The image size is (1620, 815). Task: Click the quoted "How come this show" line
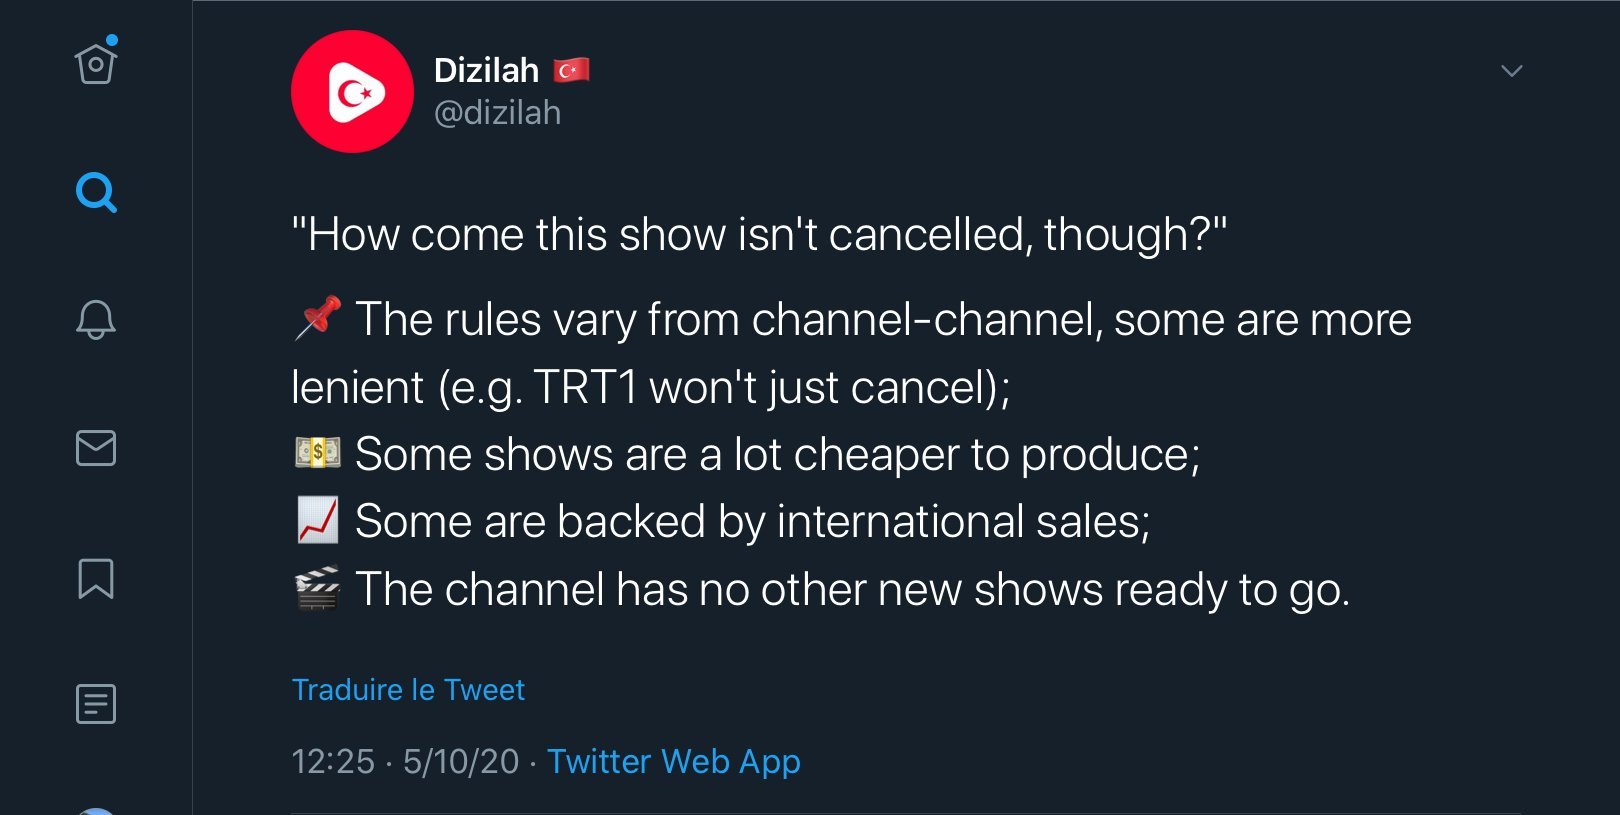pos(758,235)
